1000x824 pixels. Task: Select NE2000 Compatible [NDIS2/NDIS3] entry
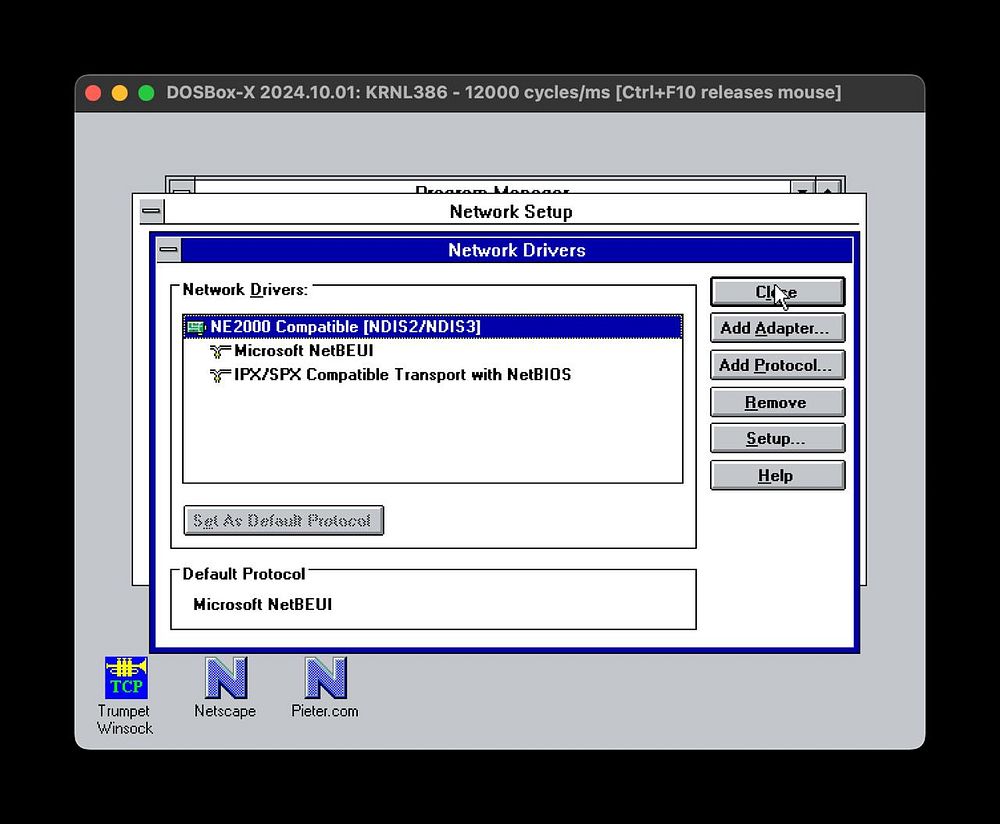(x=432, y=327)
